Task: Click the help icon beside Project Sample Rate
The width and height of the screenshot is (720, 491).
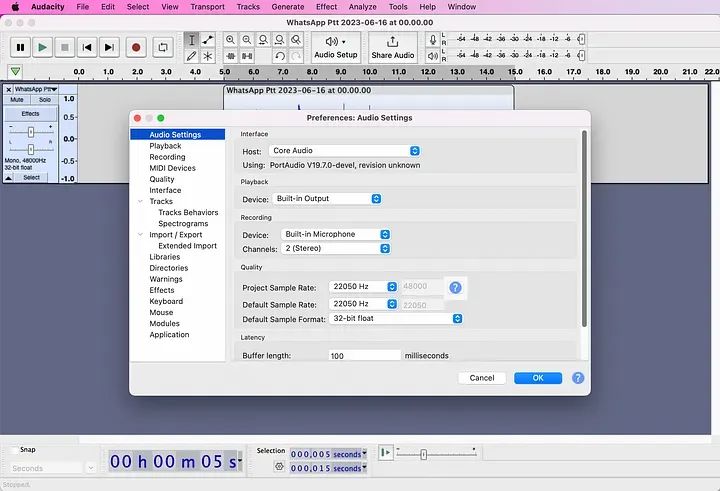Action: click(455, 288)
